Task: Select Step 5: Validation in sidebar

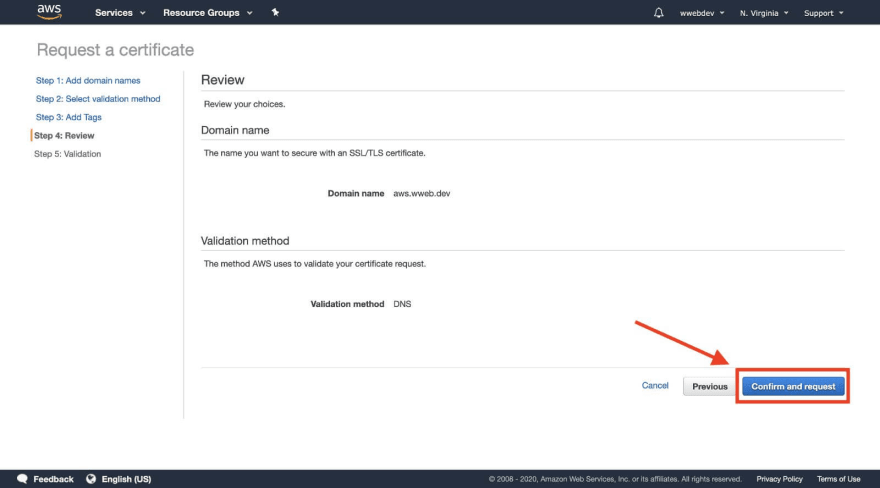Action: click(67, 154)
